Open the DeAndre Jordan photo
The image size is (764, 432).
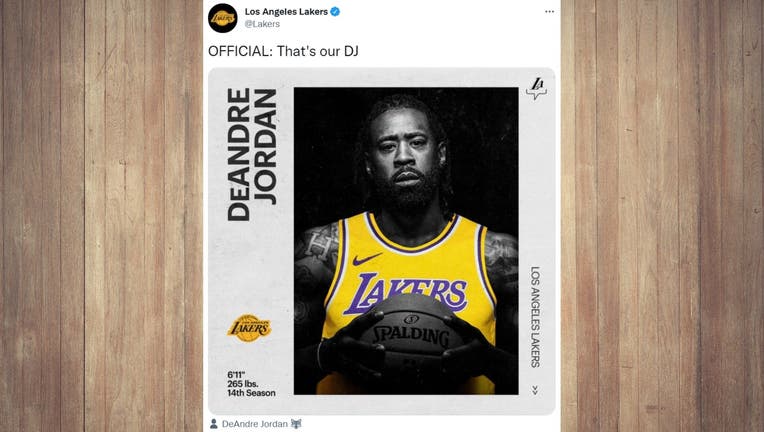(406, 241)
